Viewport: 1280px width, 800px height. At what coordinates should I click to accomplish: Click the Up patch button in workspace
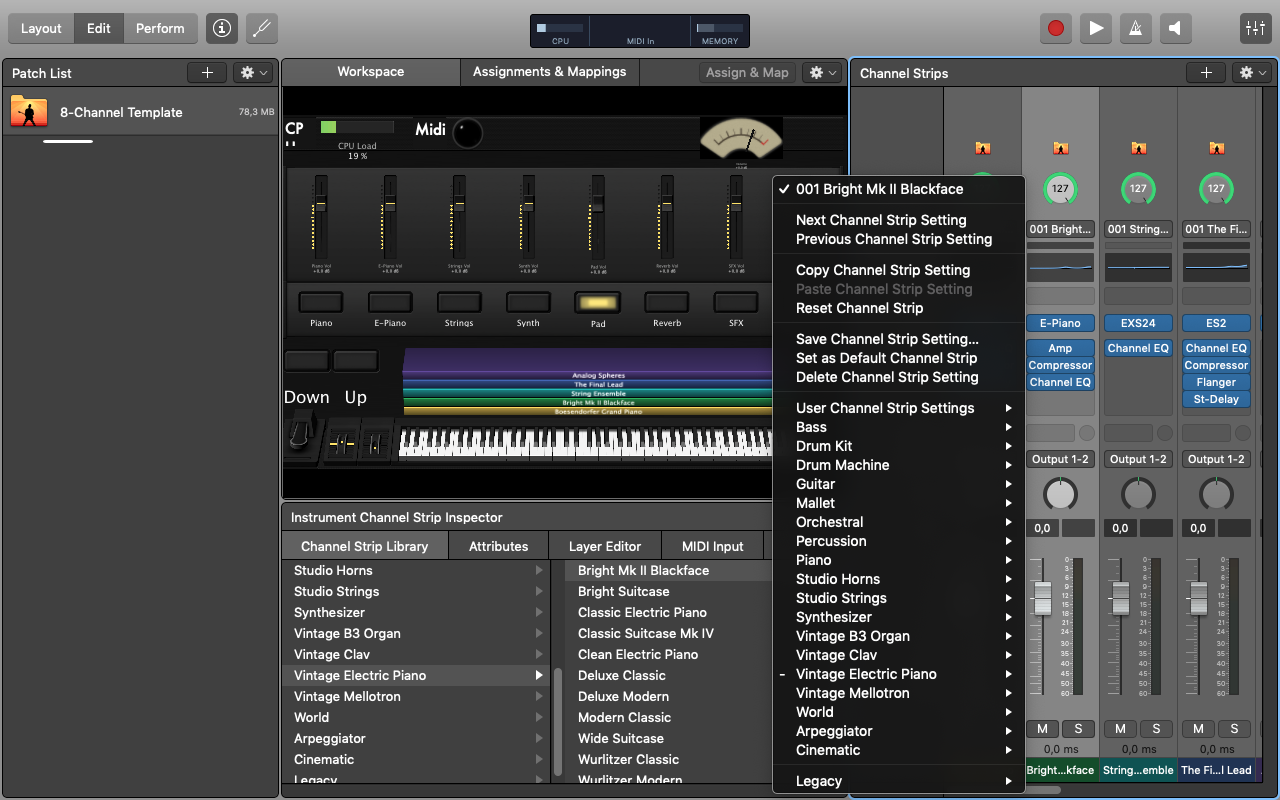(x=356, y=362)
